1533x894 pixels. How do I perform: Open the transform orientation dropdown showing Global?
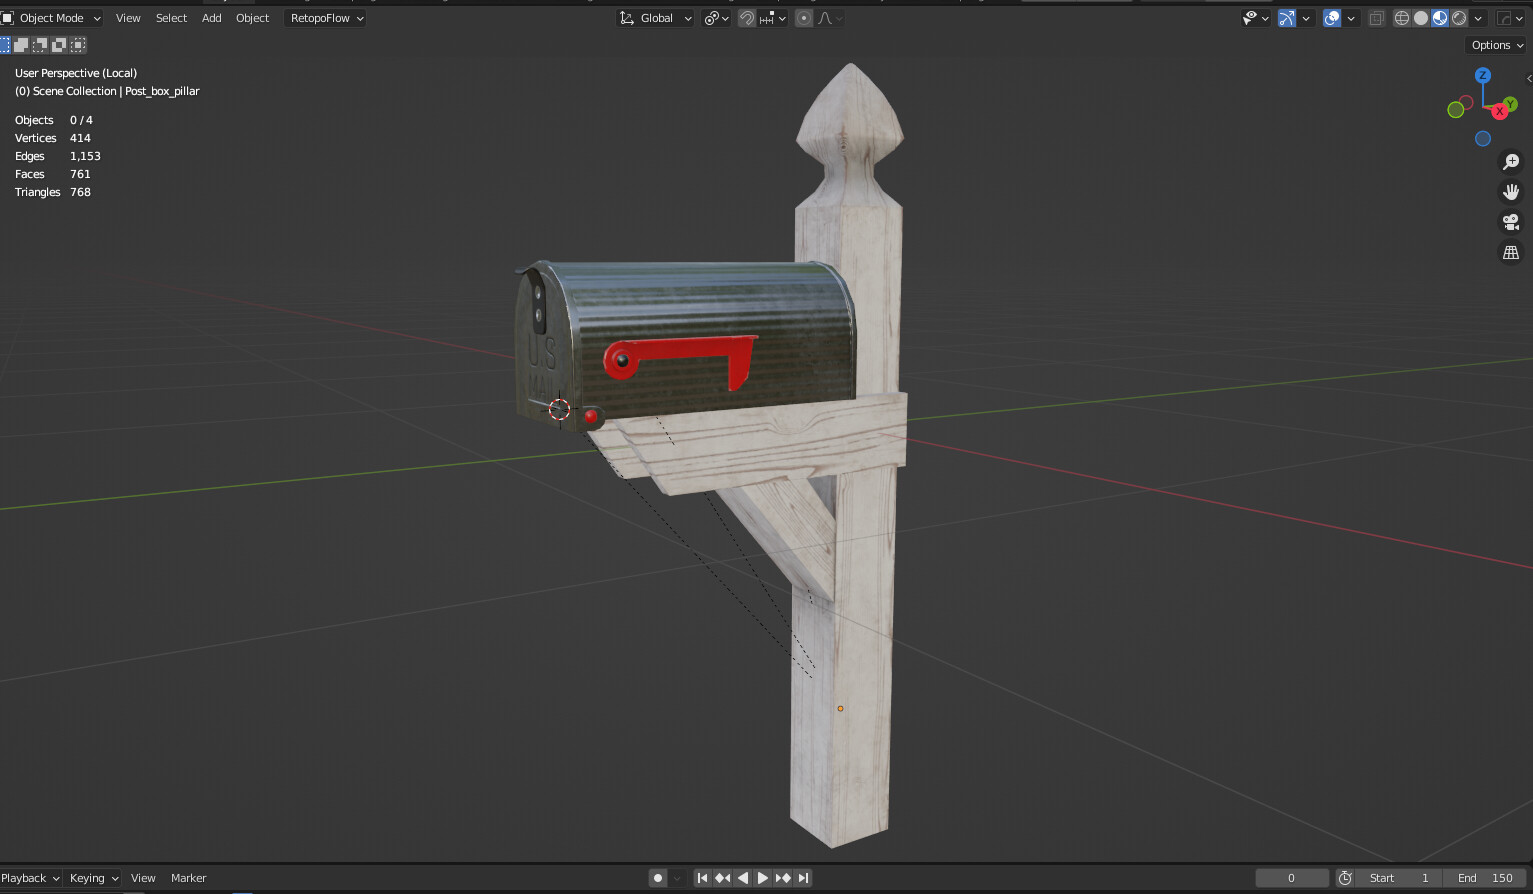(655, 17)
